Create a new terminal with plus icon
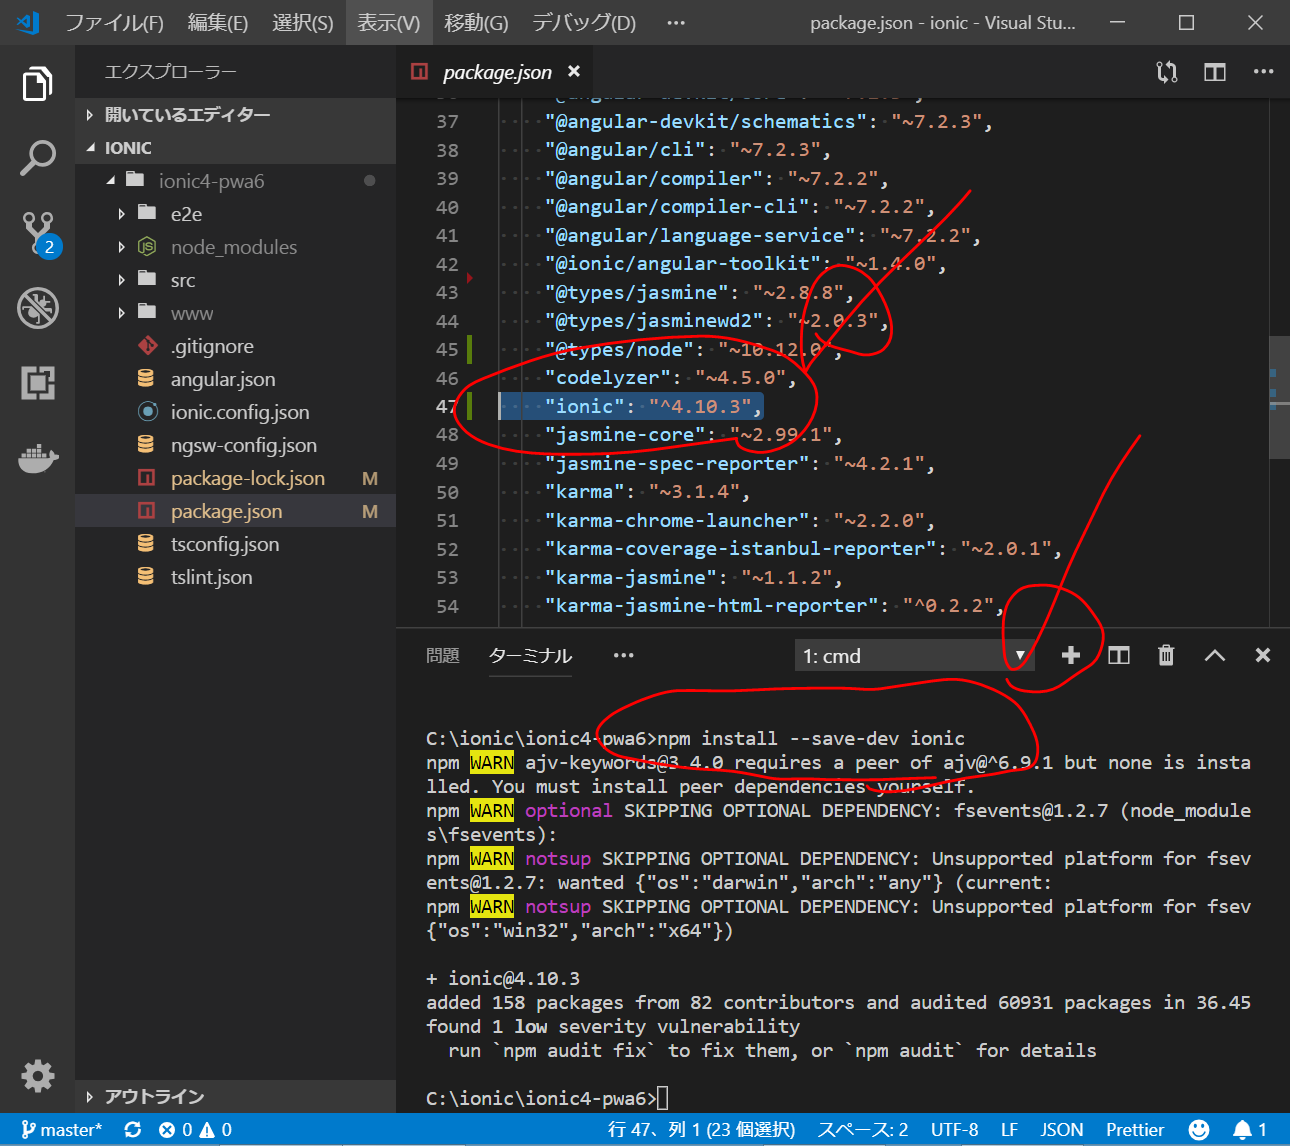Viewport: 1290px width, 1146px height. (x=1070, y=655)
